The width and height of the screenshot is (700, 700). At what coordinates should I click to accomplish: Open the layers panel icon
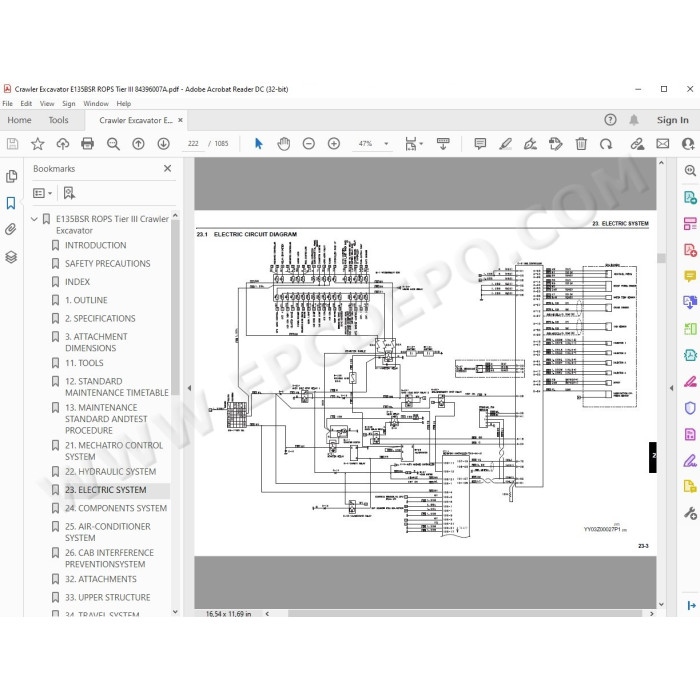[11, 257]
